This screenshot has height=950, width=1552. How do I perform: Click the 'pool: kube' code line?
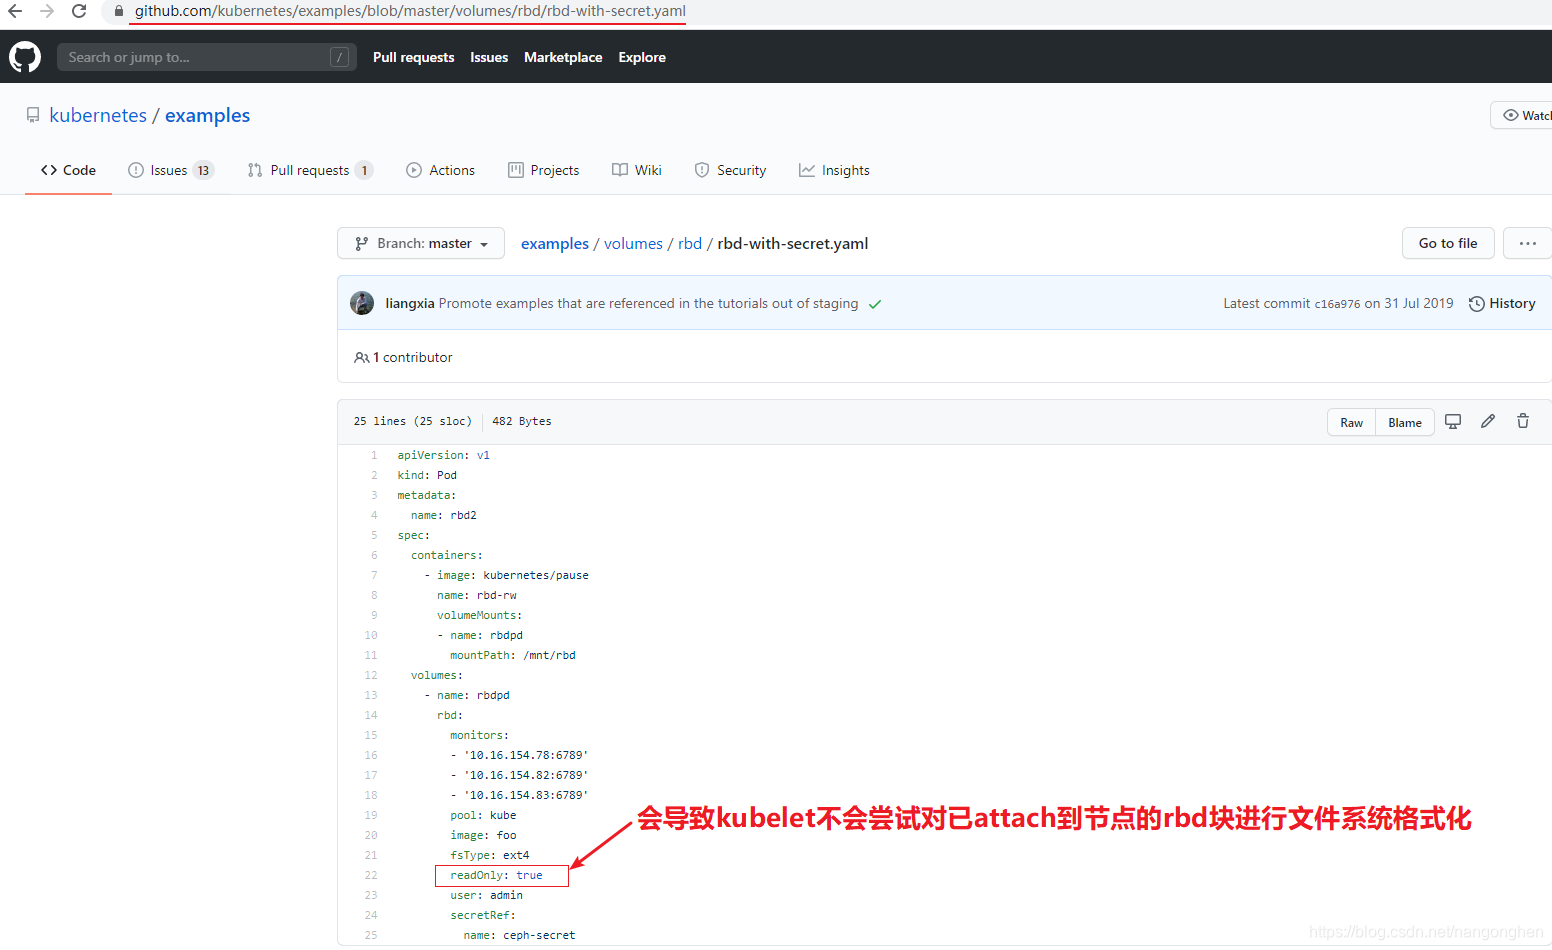[x=483, y=815]
